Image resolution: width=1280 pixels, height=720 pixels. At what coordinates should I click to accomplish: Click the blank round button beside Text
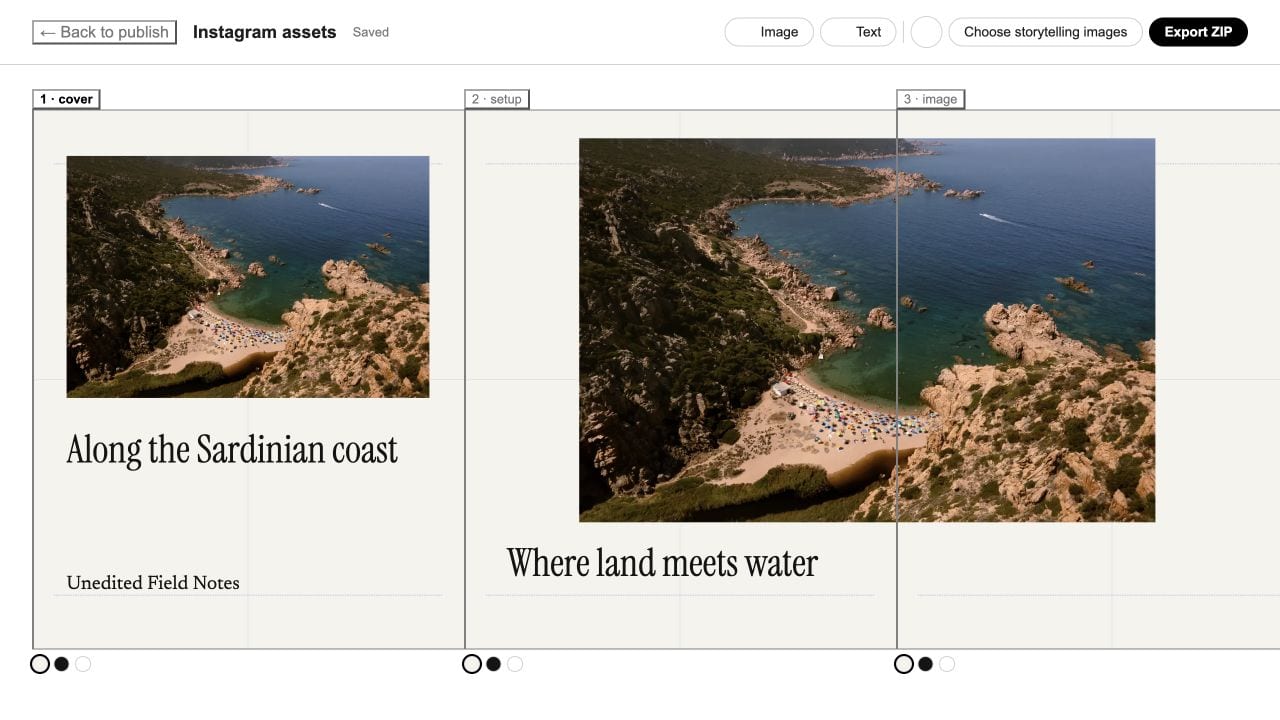tap(927, 32)
